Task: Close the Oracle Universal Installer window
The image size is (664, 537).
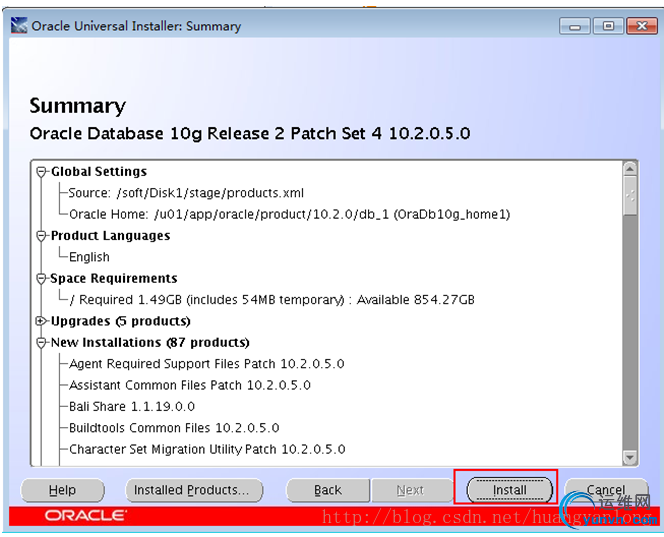Action: (x=642, y=26)
